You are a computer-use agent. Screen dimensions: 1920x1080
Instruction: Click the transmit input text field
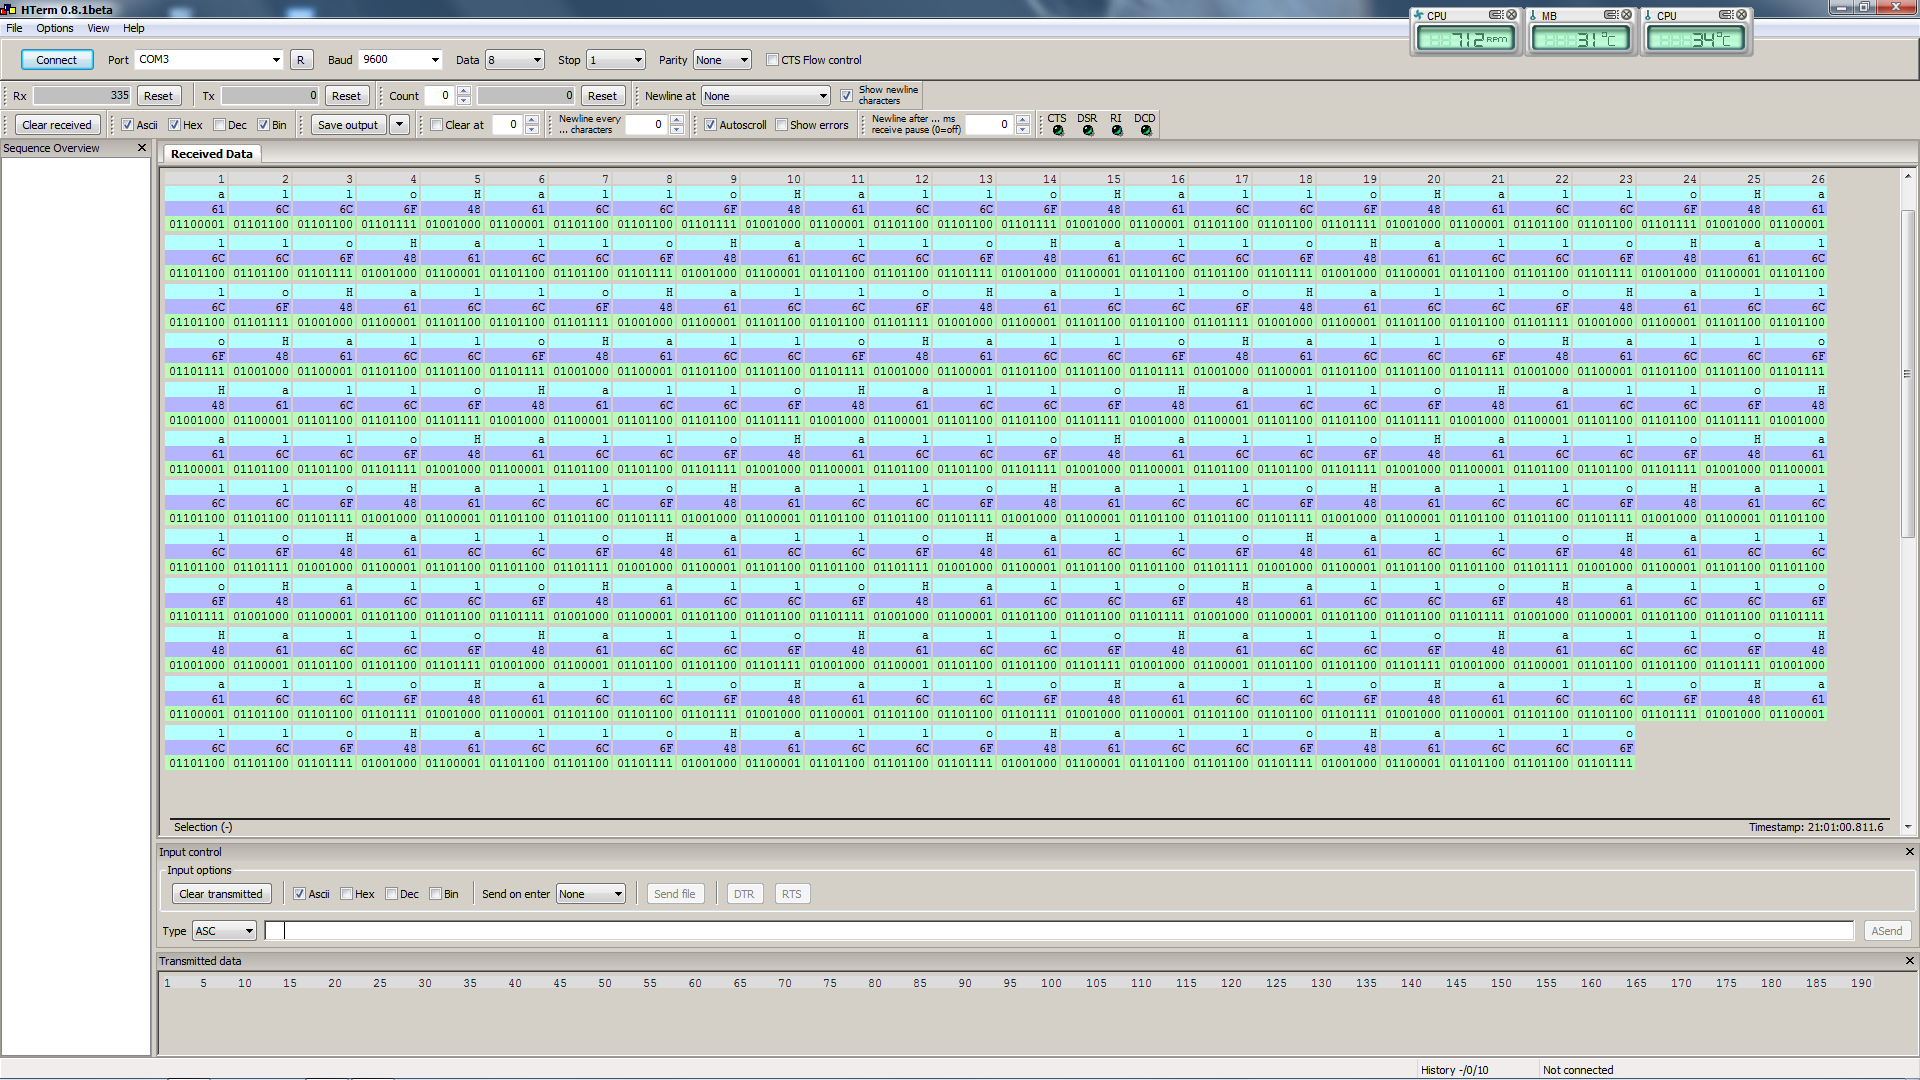1059,931
